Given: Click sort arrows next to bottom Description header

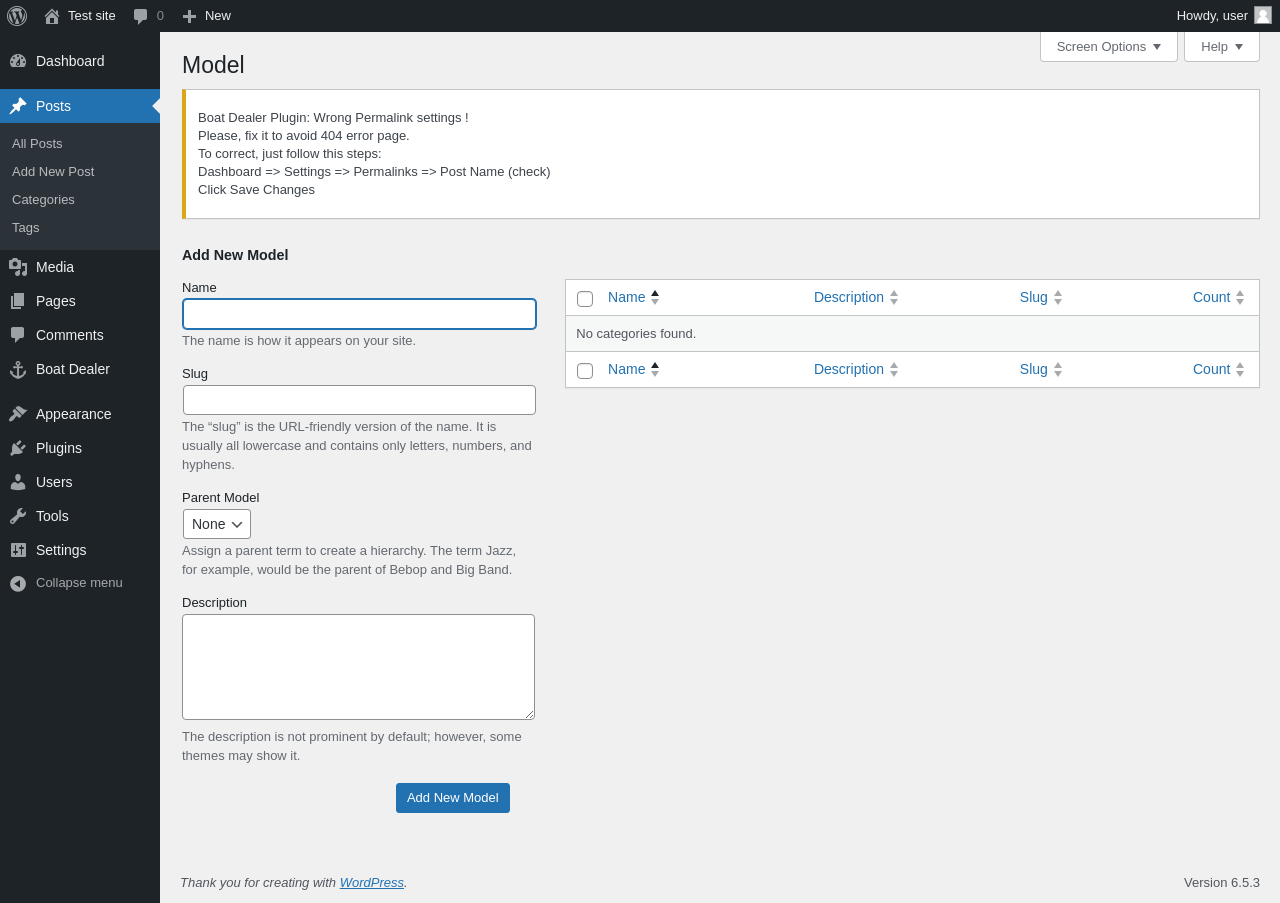Looking at the screenshot, I should pos(894,370).
